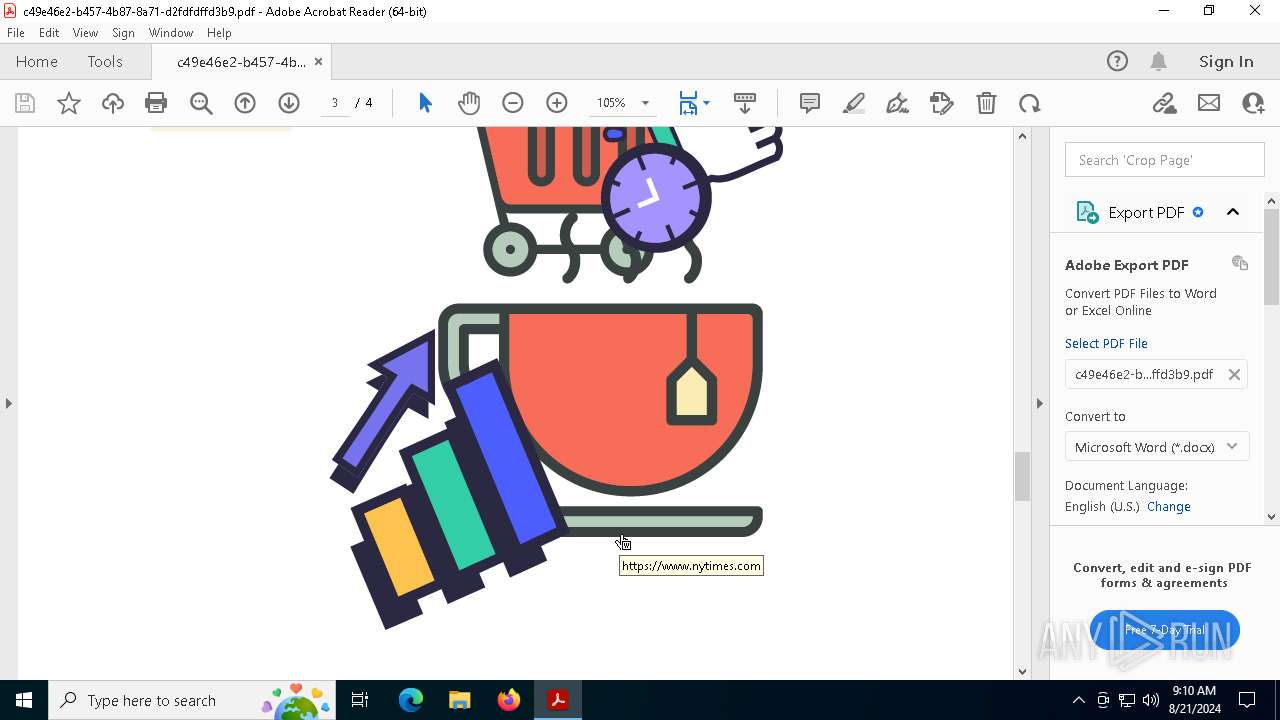1280x720 pixels.
Task: Open the Edit menu
Action: point(49,33)
